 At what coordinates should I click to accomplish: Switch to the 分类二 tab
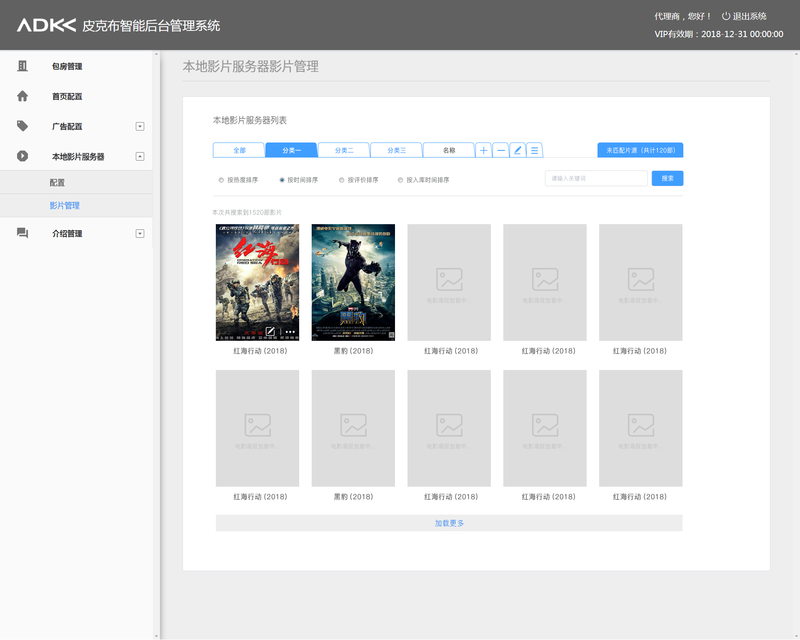click(344, 150)
